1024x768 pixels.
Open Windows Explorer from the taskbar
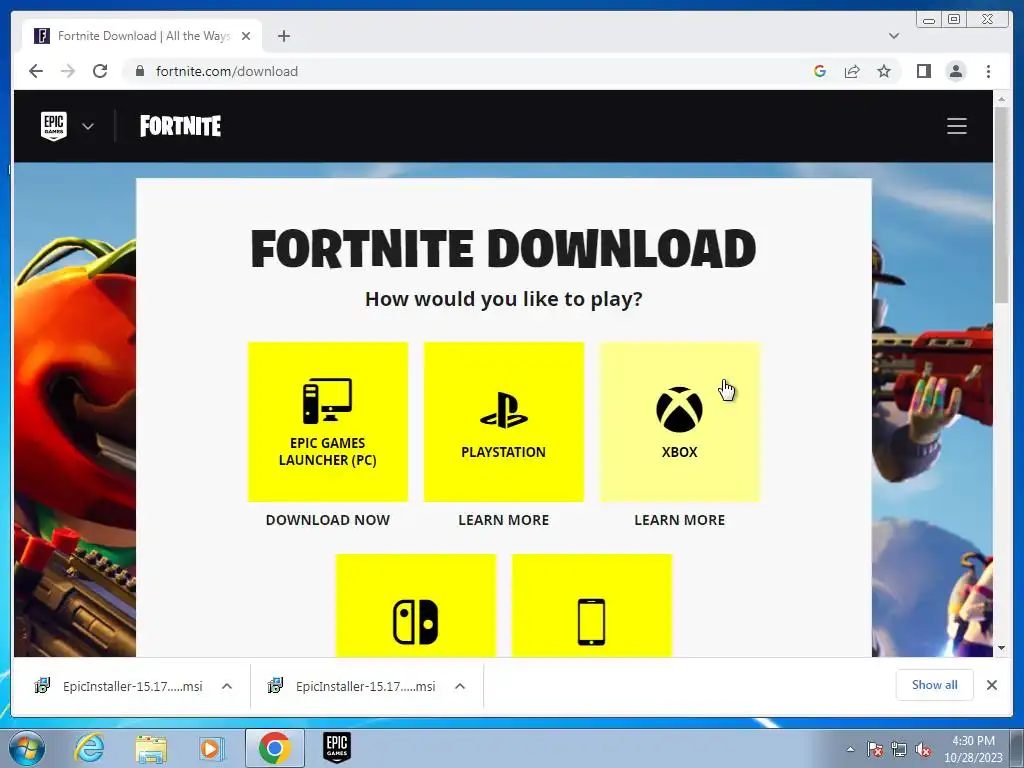point(151,748)
